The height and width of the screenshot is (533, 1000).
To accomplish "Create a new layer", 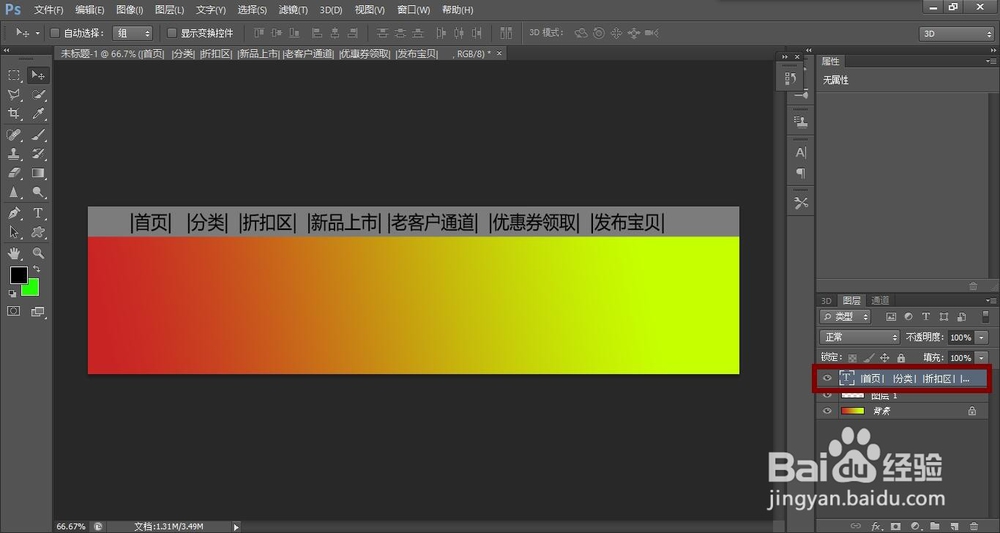I will tap(954, 526).
